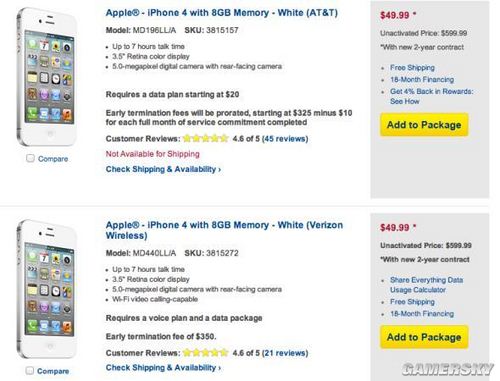Open Free Shipping link in AT&T offer
Viewport: 500px width, 381px height.
tap(412, 68)
